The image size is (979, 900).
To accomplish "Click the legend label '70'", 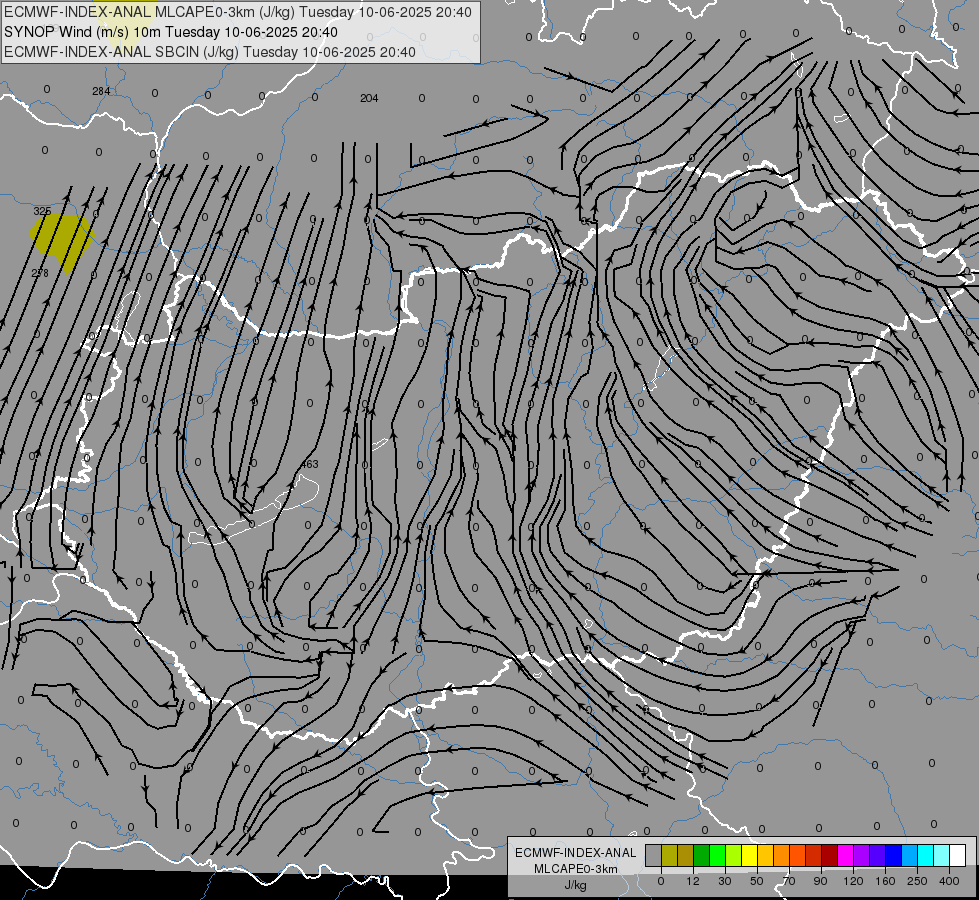I will coord(789,881).
